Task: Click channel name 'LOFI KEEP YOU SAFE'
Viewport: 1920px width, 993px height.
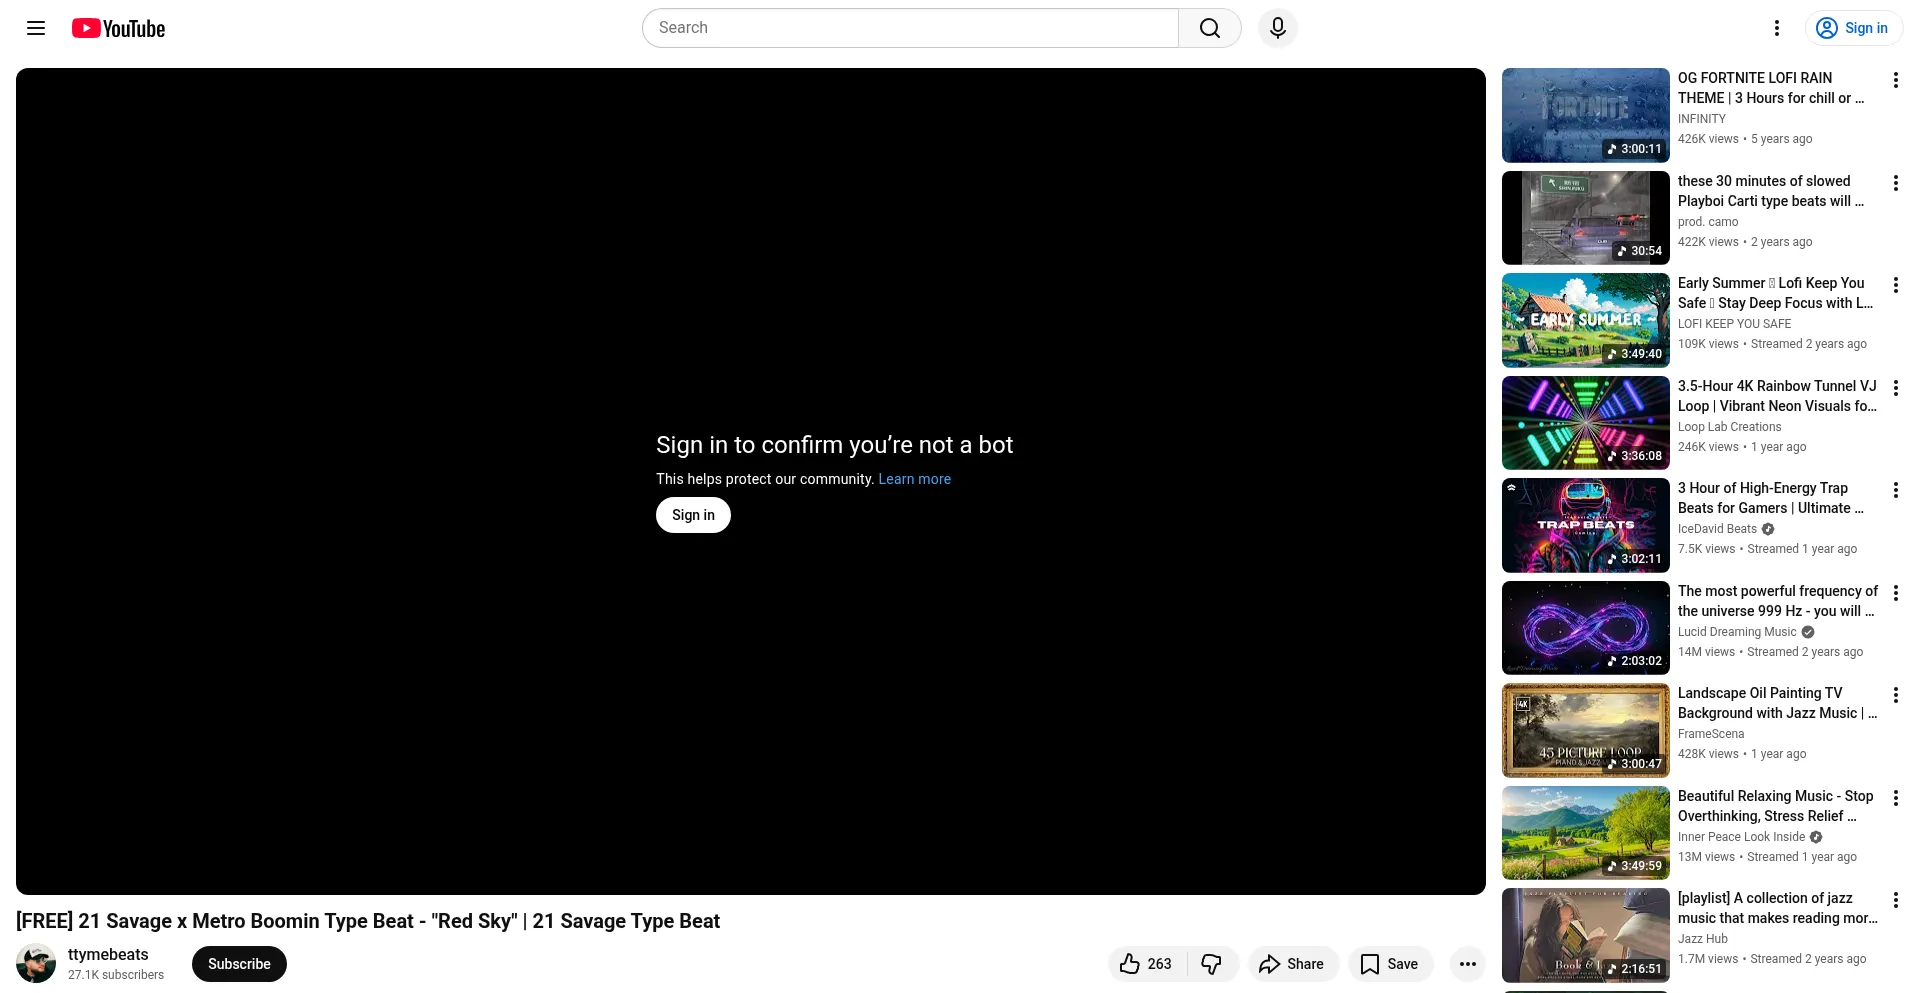Action: [1734, 324]
